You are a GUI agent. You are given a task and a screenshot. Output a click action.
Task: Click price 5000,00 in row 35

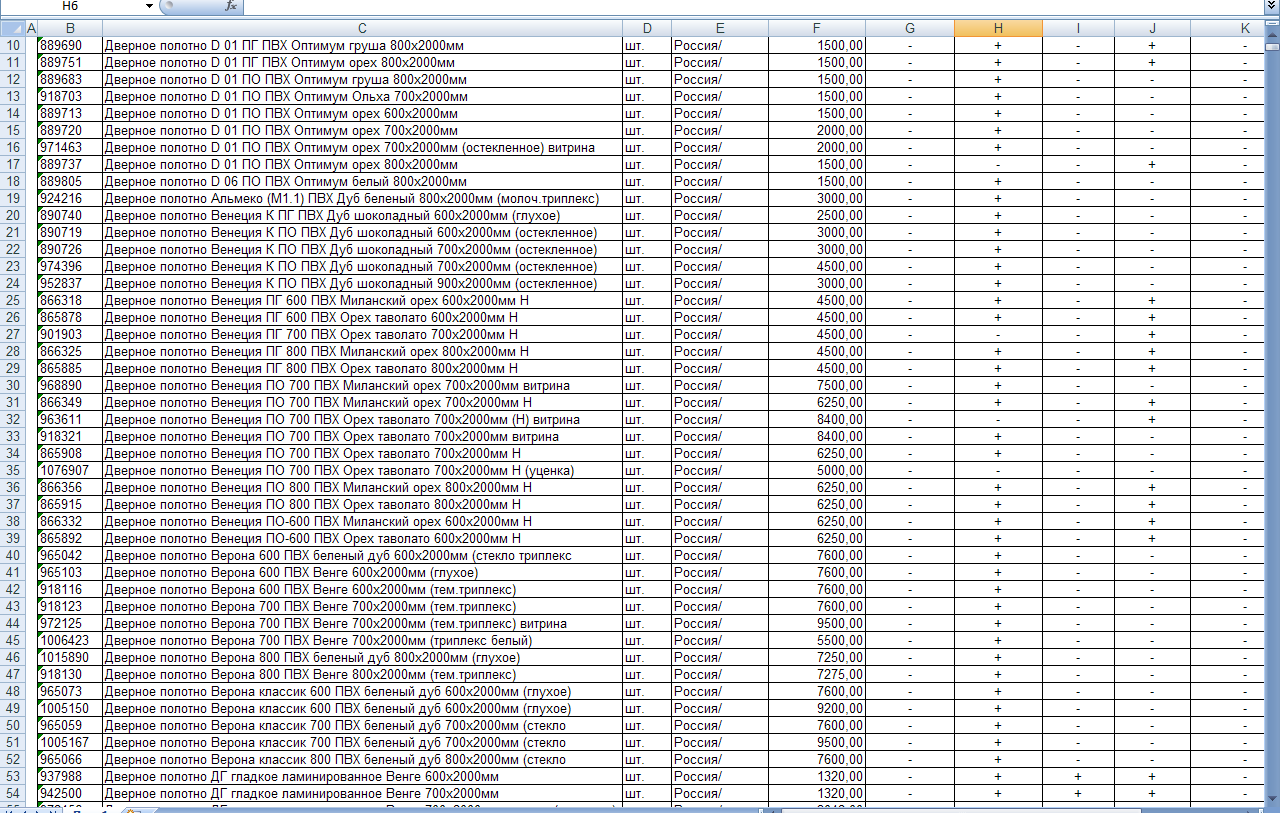point(817,470)
